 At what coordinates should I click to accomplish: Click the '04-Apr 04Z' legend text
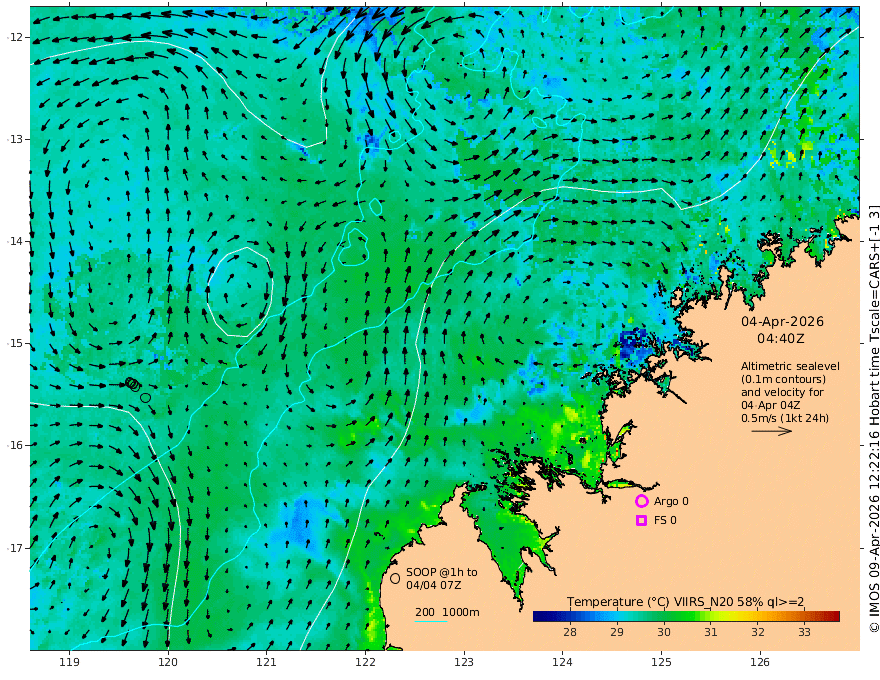pyautogui.click(x=770, y=405)
